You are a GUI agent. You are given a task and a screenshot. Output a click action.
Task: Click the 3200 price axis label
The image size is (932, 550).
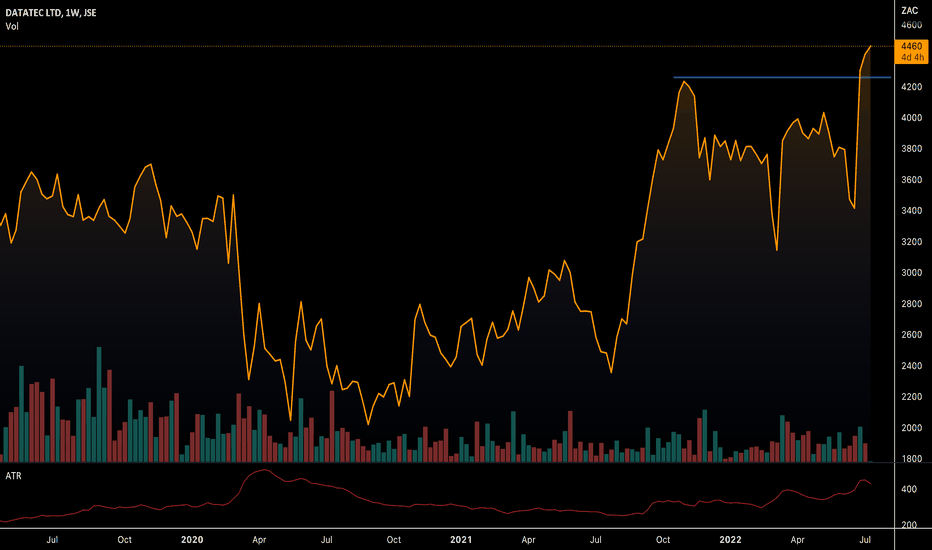(x=911, y=242)
